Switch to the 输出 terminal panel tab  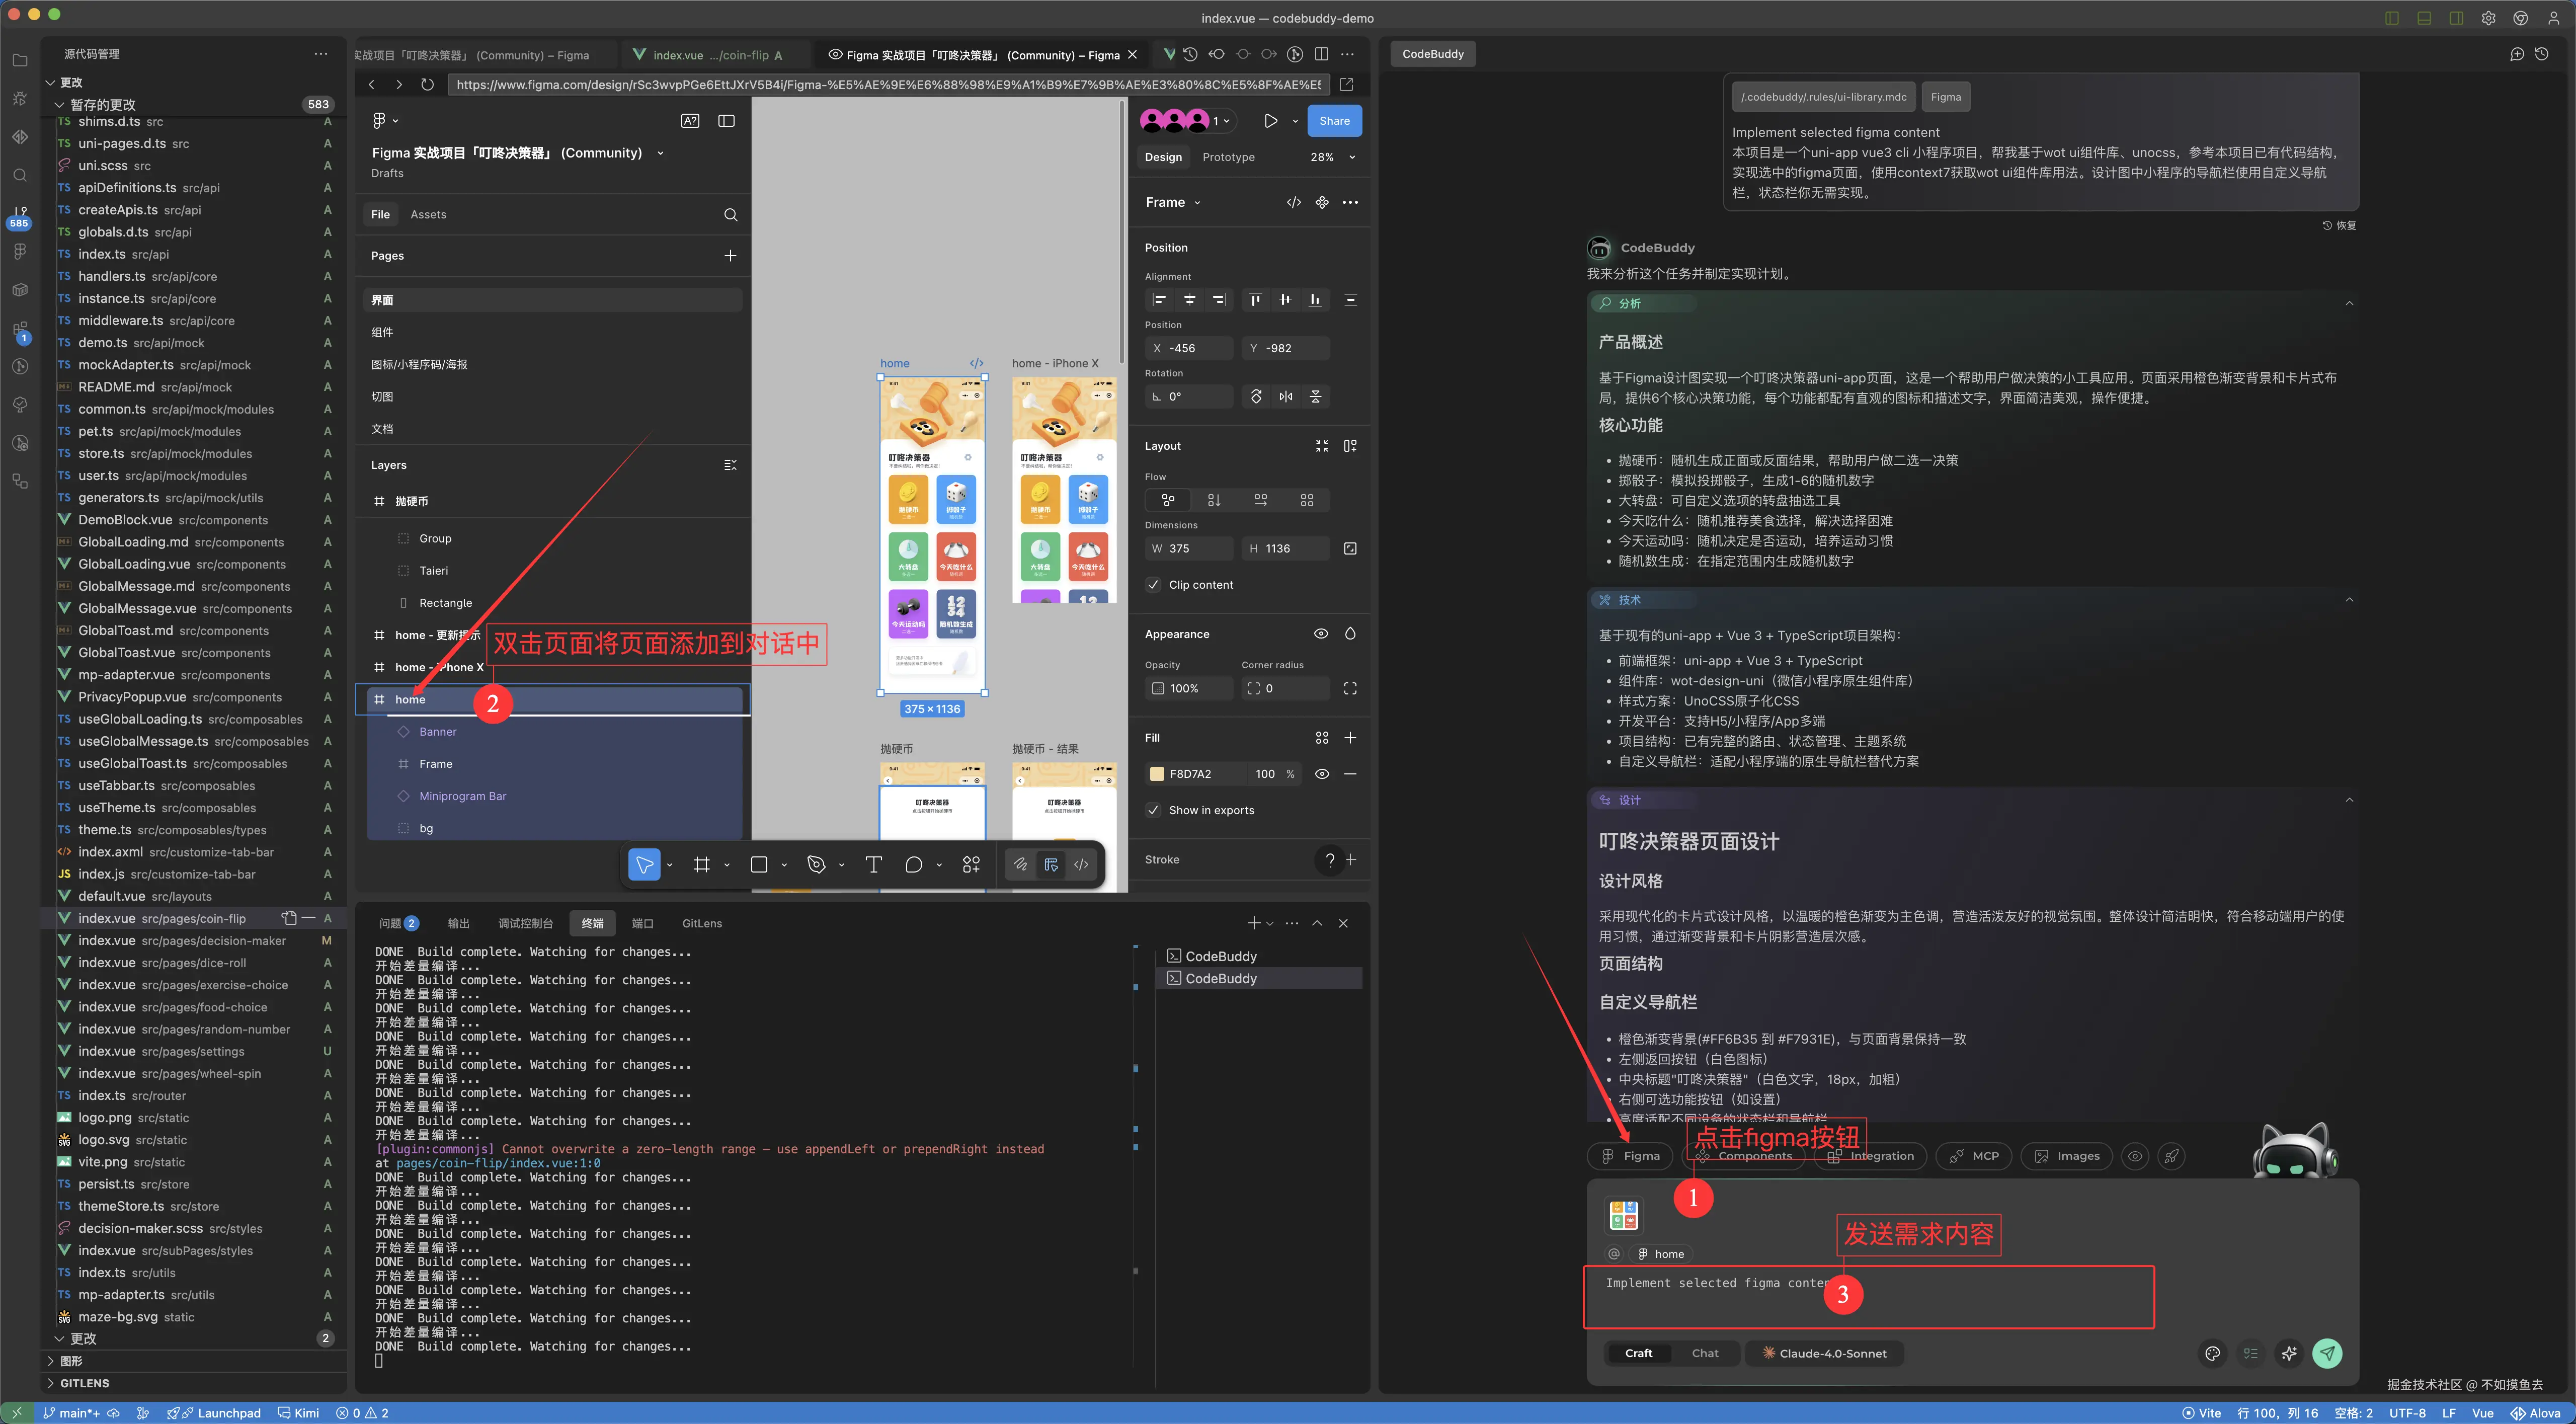tap(458, 923)
